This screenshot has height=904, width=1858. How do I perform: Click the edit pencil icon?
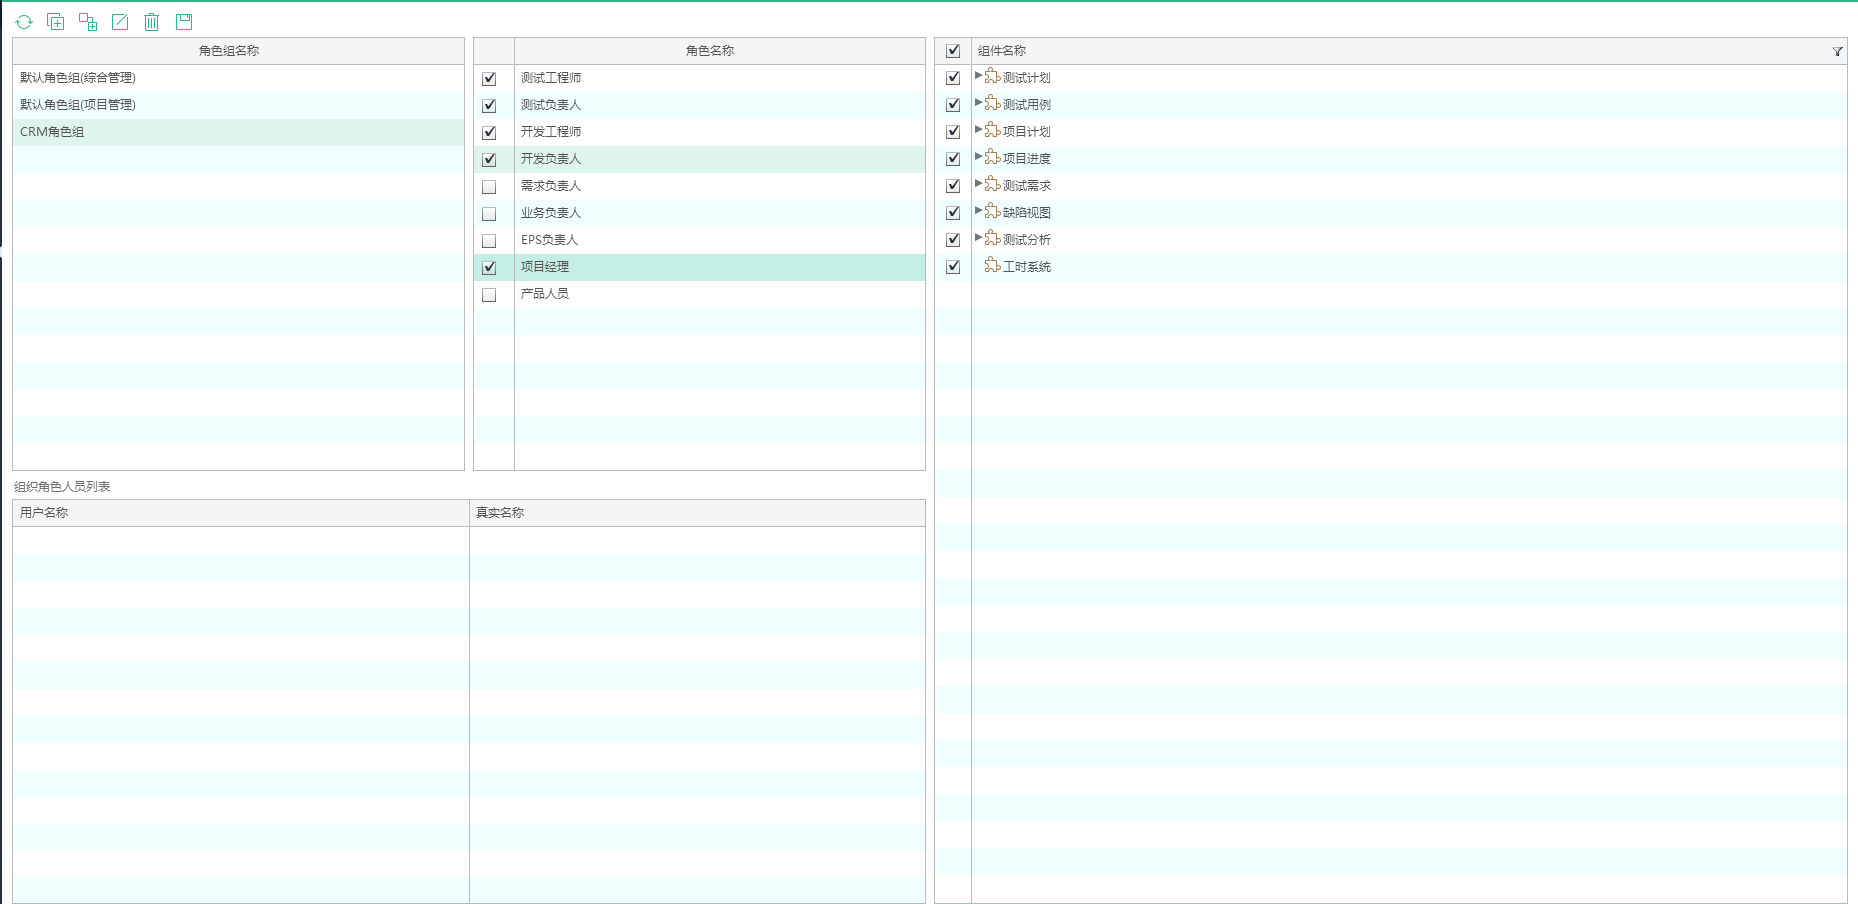click(x=120, y=22)
